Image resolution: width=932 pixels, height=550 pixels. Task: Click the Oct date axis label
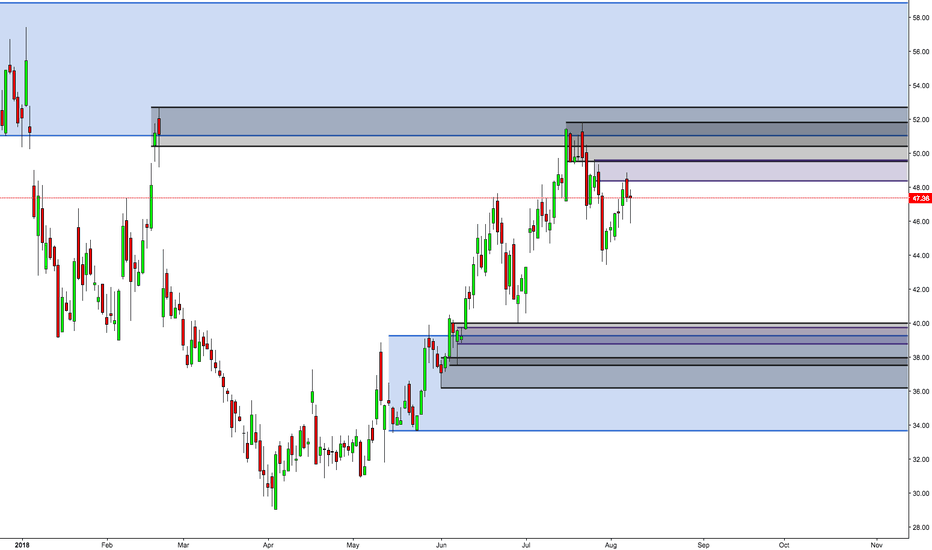(784, 545)
